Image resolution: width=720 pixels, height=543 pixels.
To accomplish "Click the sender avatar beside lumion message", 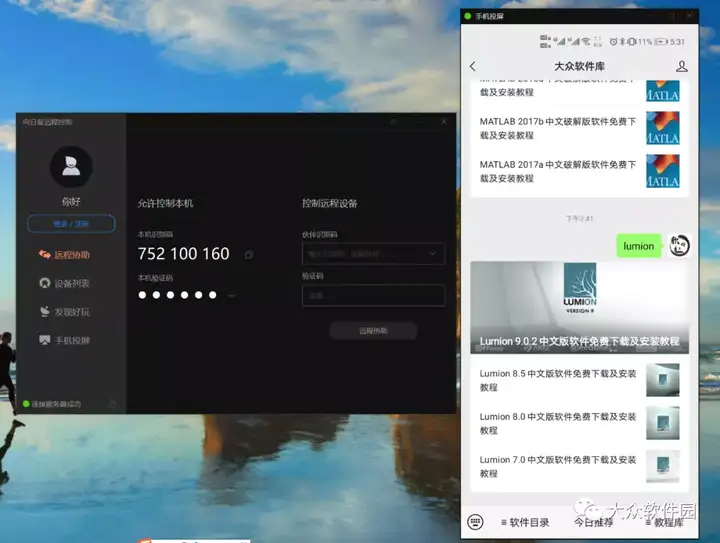I will (x=680, y=246).
